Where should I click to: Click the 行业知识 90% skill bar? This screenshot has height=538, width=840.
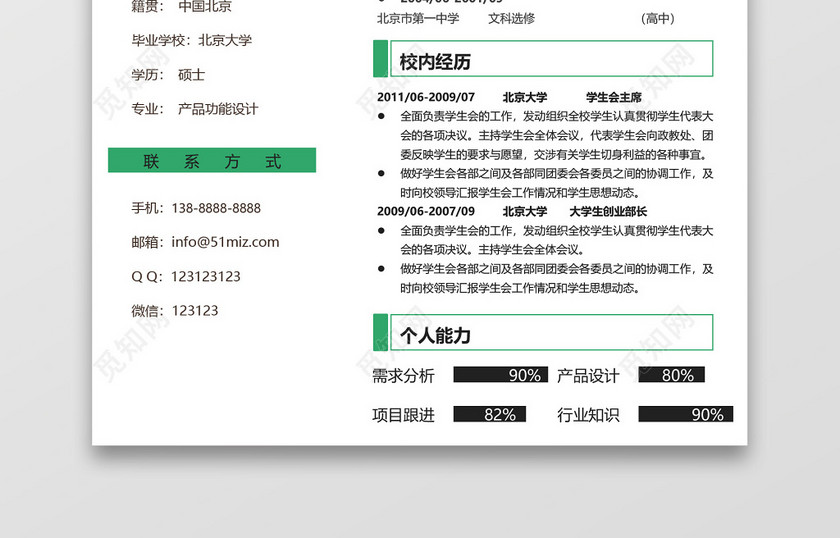[686, 414]
